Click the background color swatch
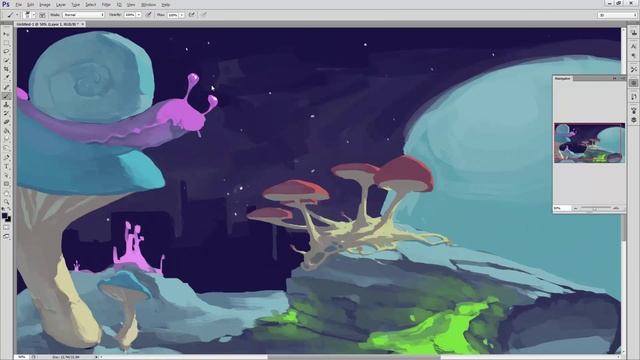Screen dimensions: 640x360 click(x=8, y=219)
